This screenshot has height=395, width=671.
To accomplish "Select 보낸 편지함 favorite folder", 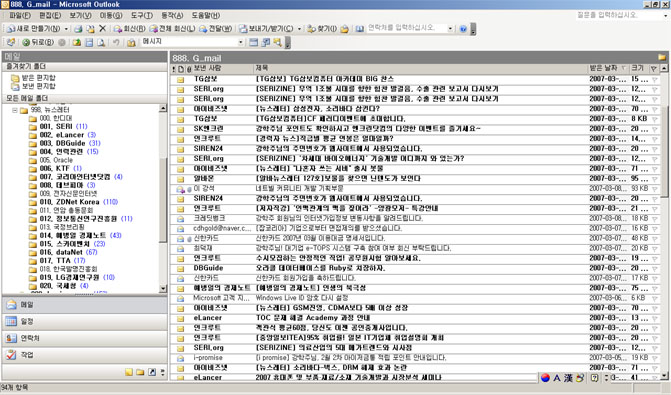I will pyautogui.click(x=39, y=86).
